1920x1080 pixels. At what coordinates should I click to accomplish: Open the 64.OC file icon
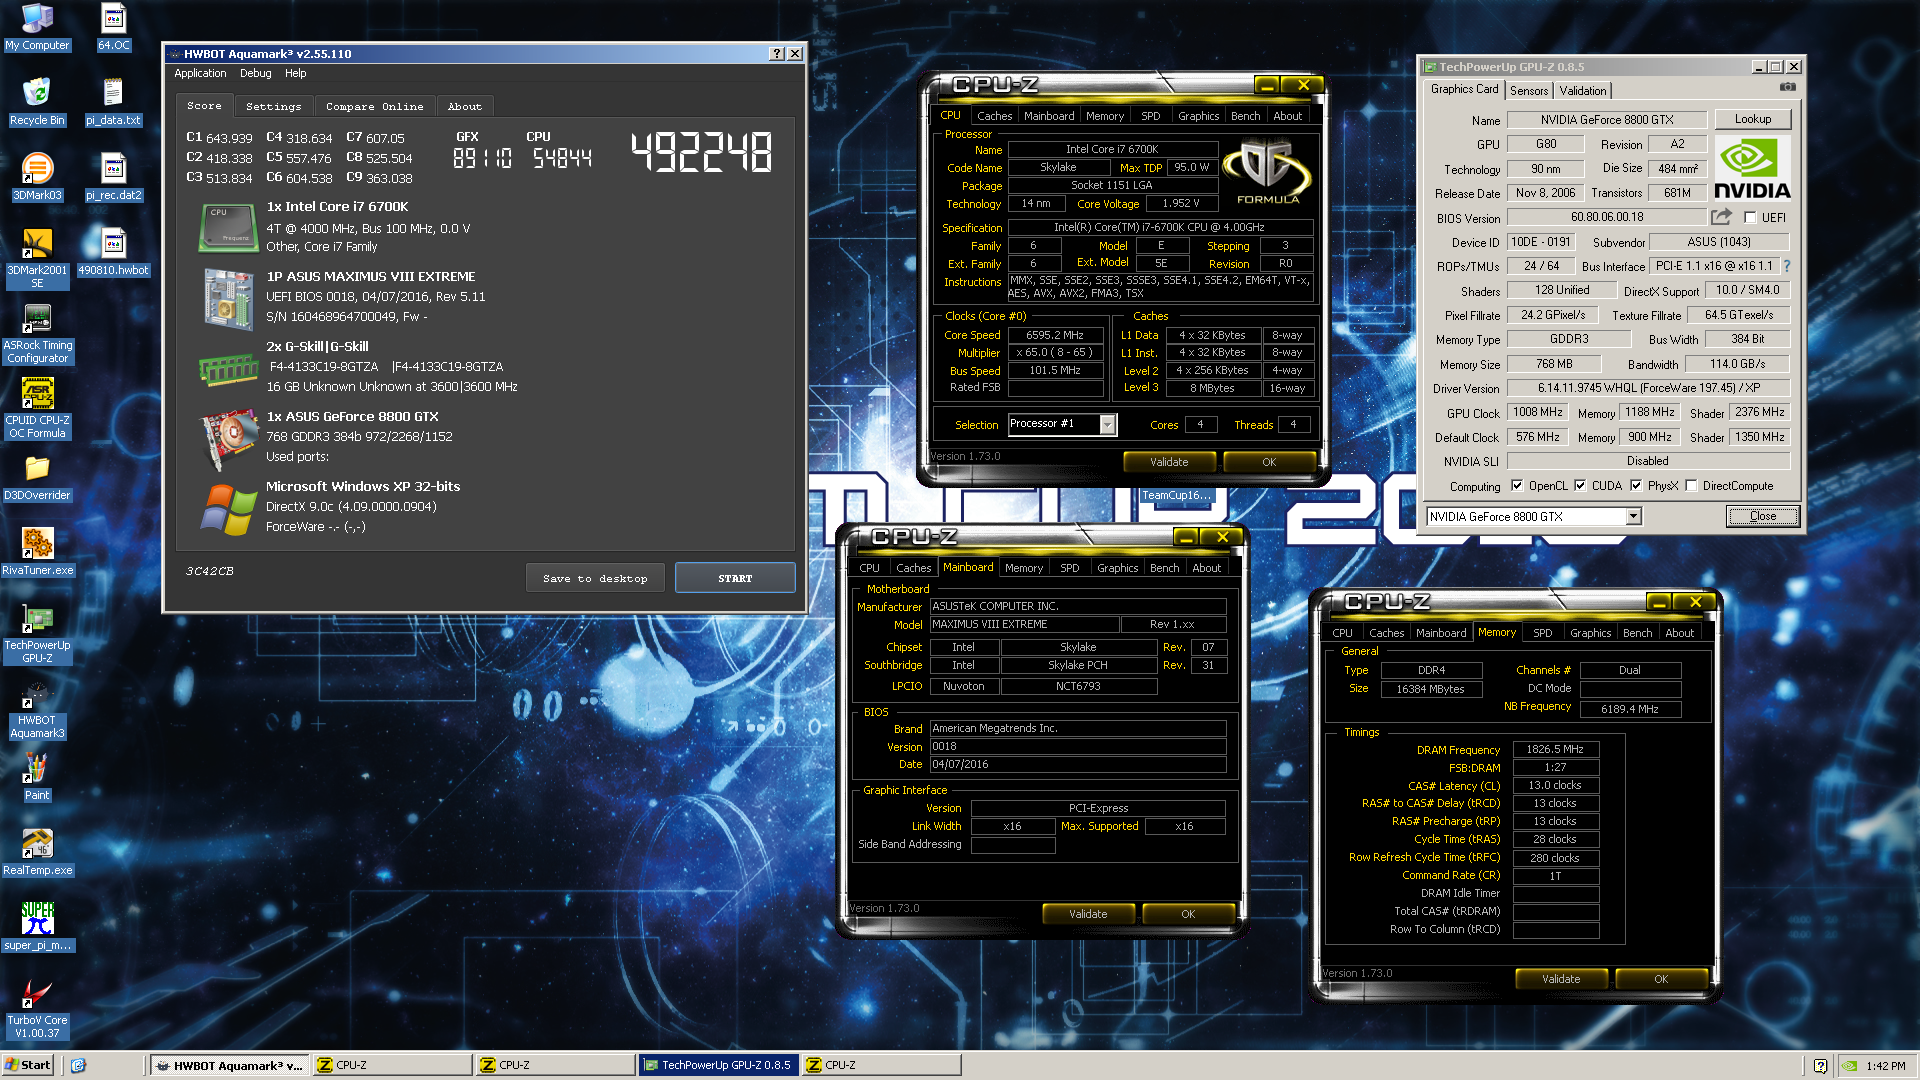click(113, 27)
